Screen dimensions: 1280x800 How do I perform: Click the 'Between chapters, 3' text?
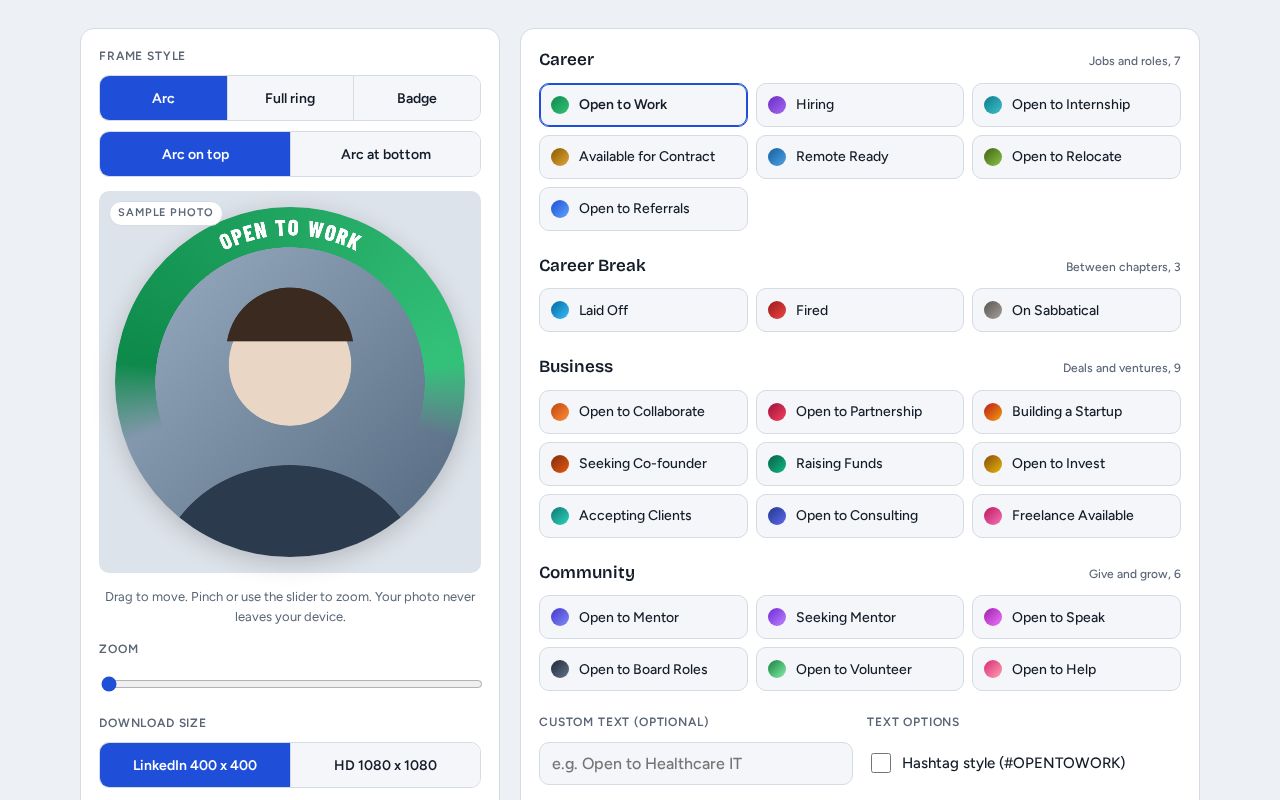(1123, 267)
